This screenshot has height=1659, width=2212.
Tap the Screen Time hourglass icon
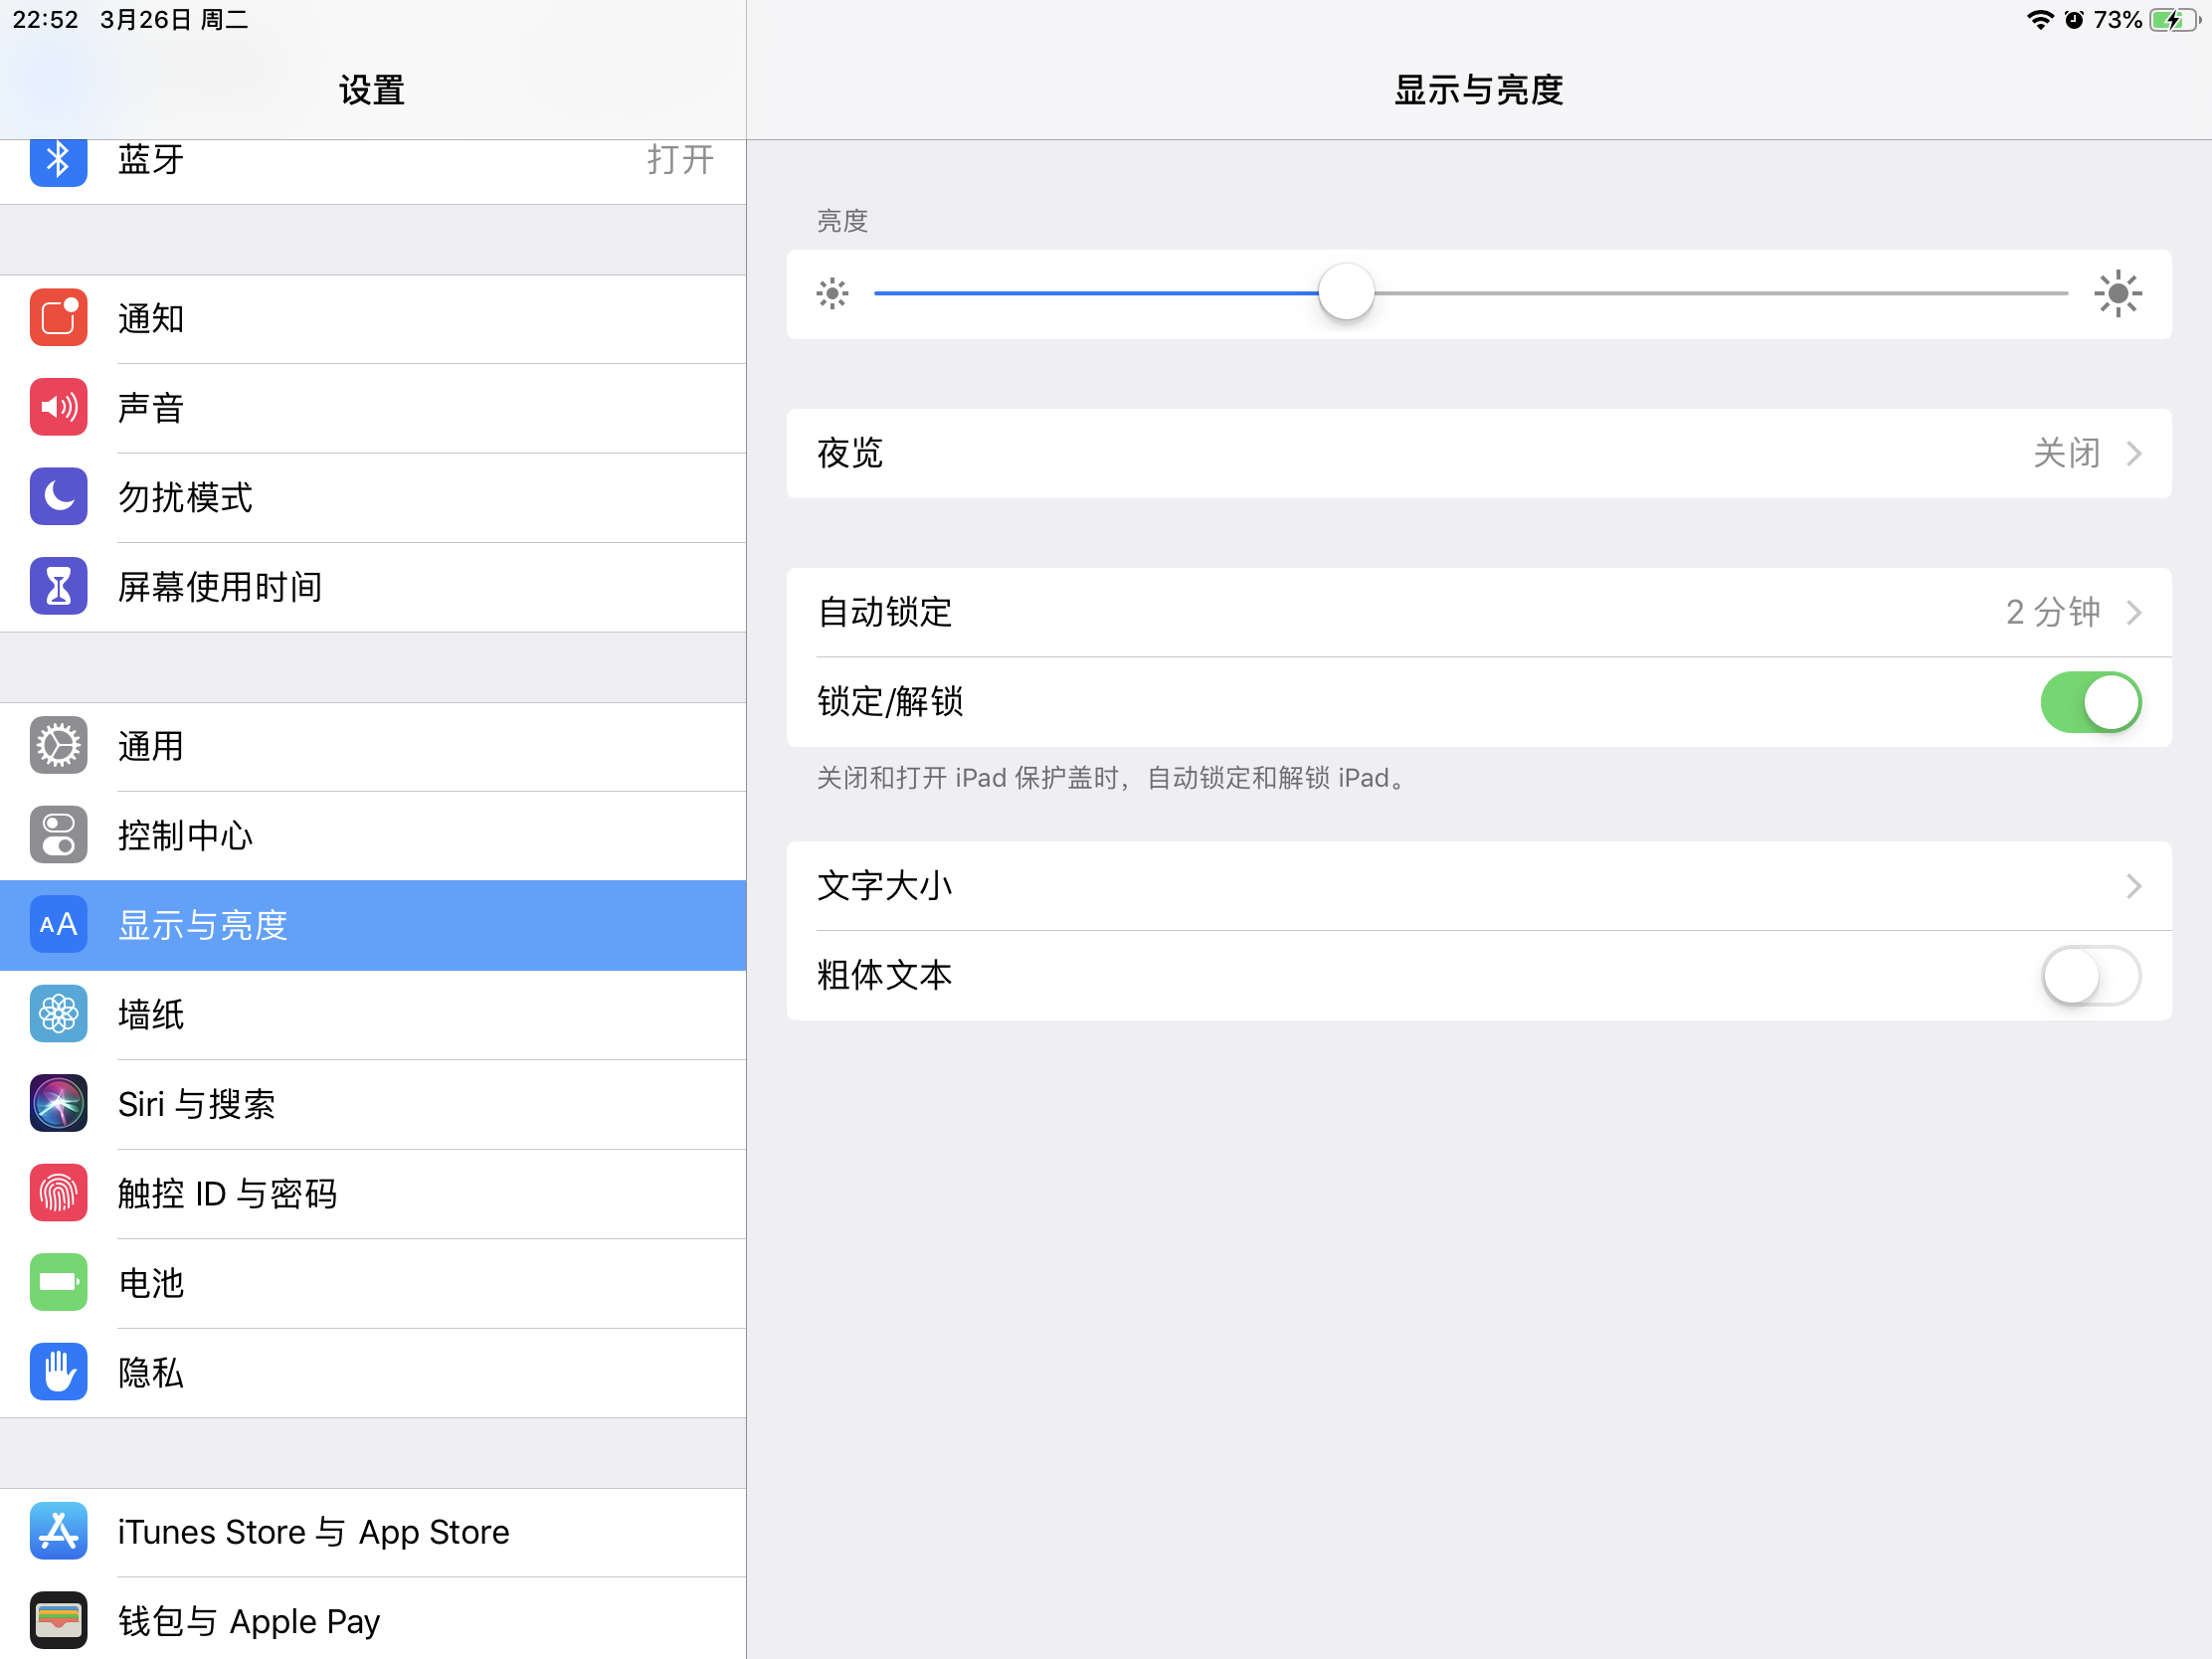[x=58, y=586]
